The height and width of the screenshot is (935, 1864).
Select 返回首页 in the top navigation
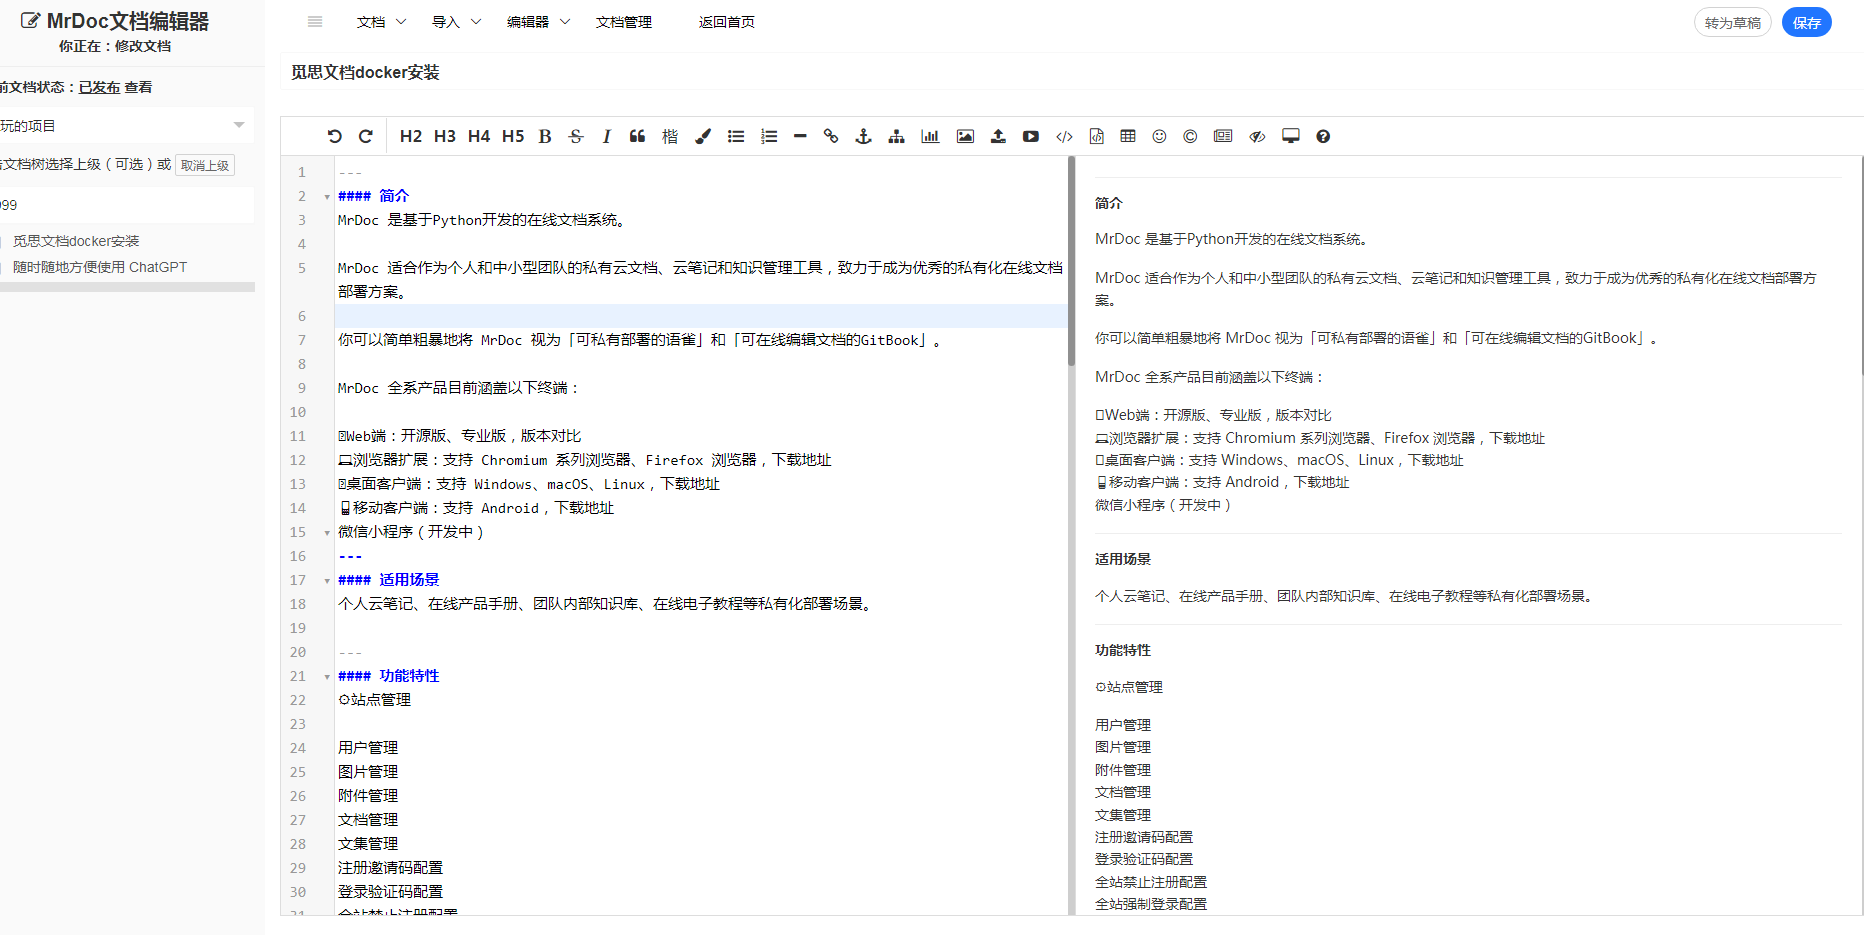[727, 21]
